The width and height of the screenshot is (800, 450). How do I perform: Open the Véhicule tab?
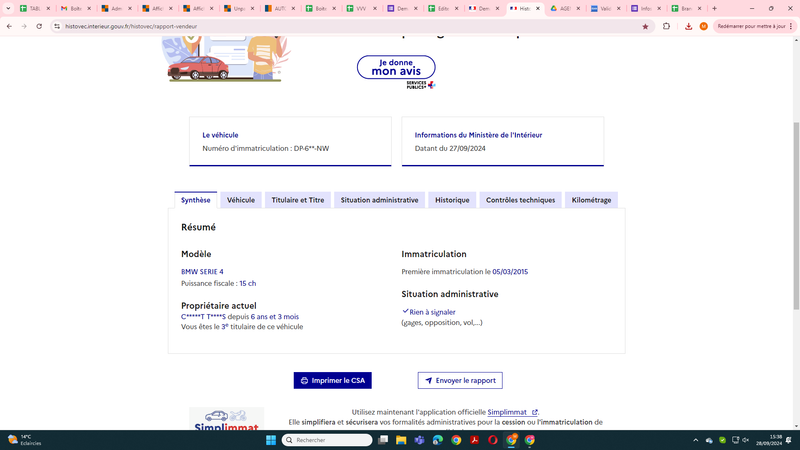tap(241, 200)
